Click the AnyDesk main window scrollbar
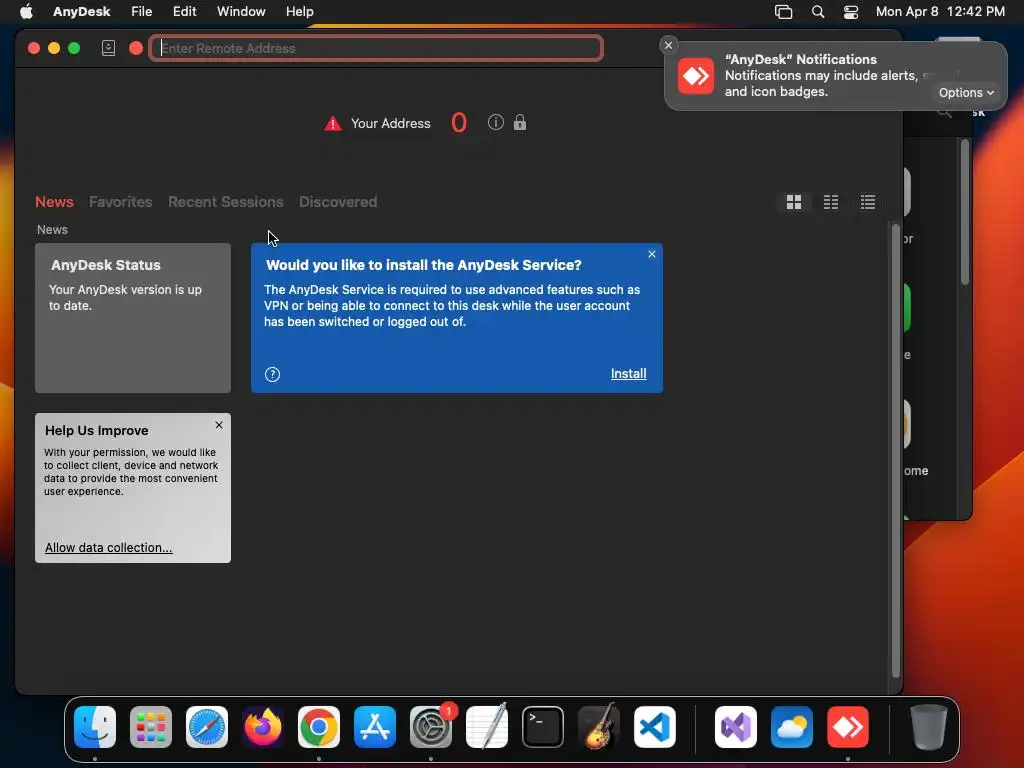 [x=895, y=451]
